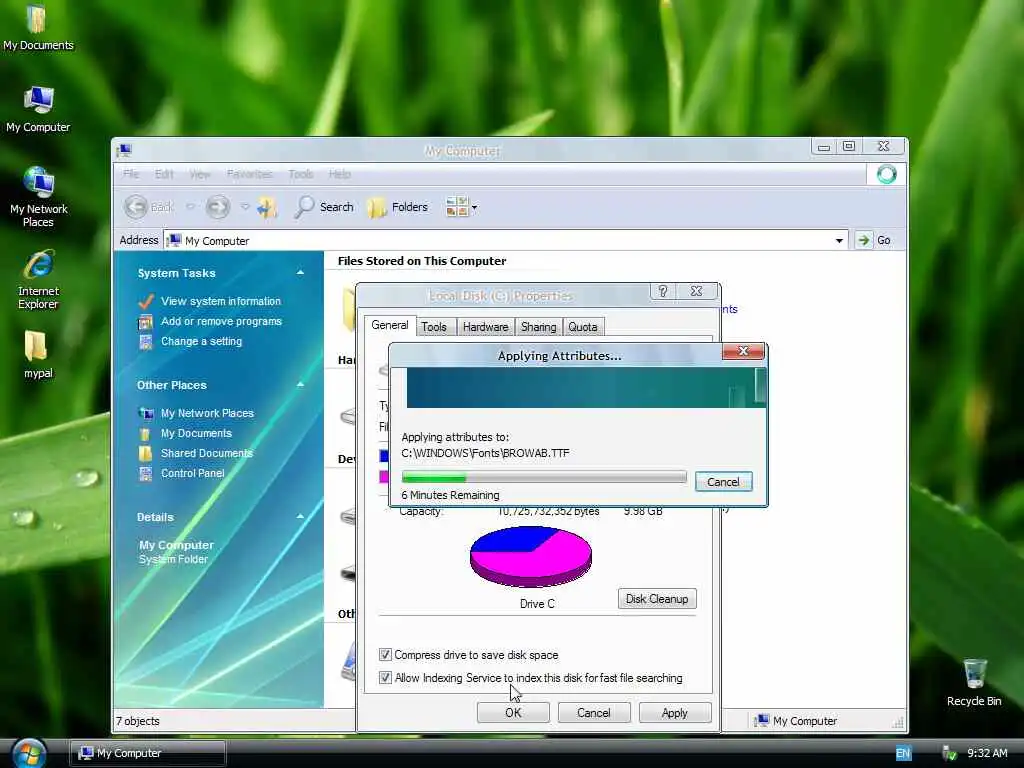The image size is (1024, 768).
Task: Click the EN language indicator in tray
Action: tap(903, 754)
